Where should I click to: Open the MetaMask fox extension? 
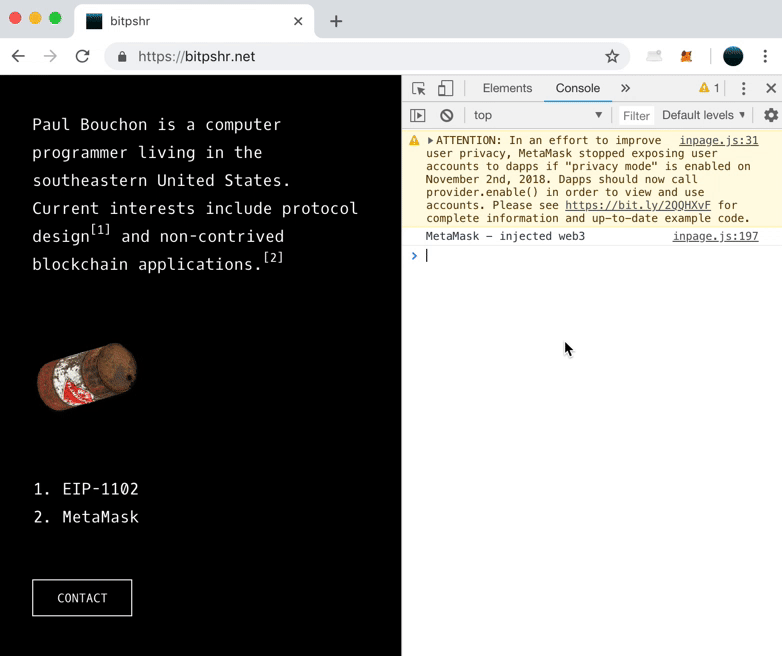pyautogui.click(x=686, y=56)
